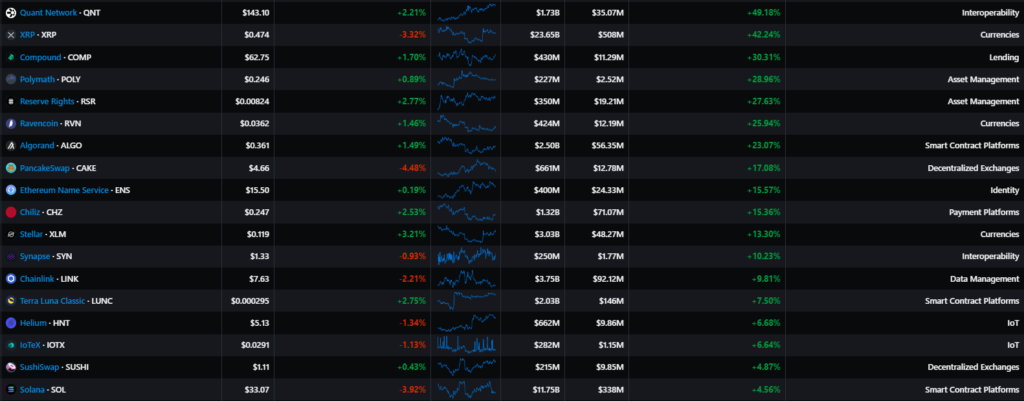Open the Compound asset link
The image size is (1024, 401).
click(40, 57)
